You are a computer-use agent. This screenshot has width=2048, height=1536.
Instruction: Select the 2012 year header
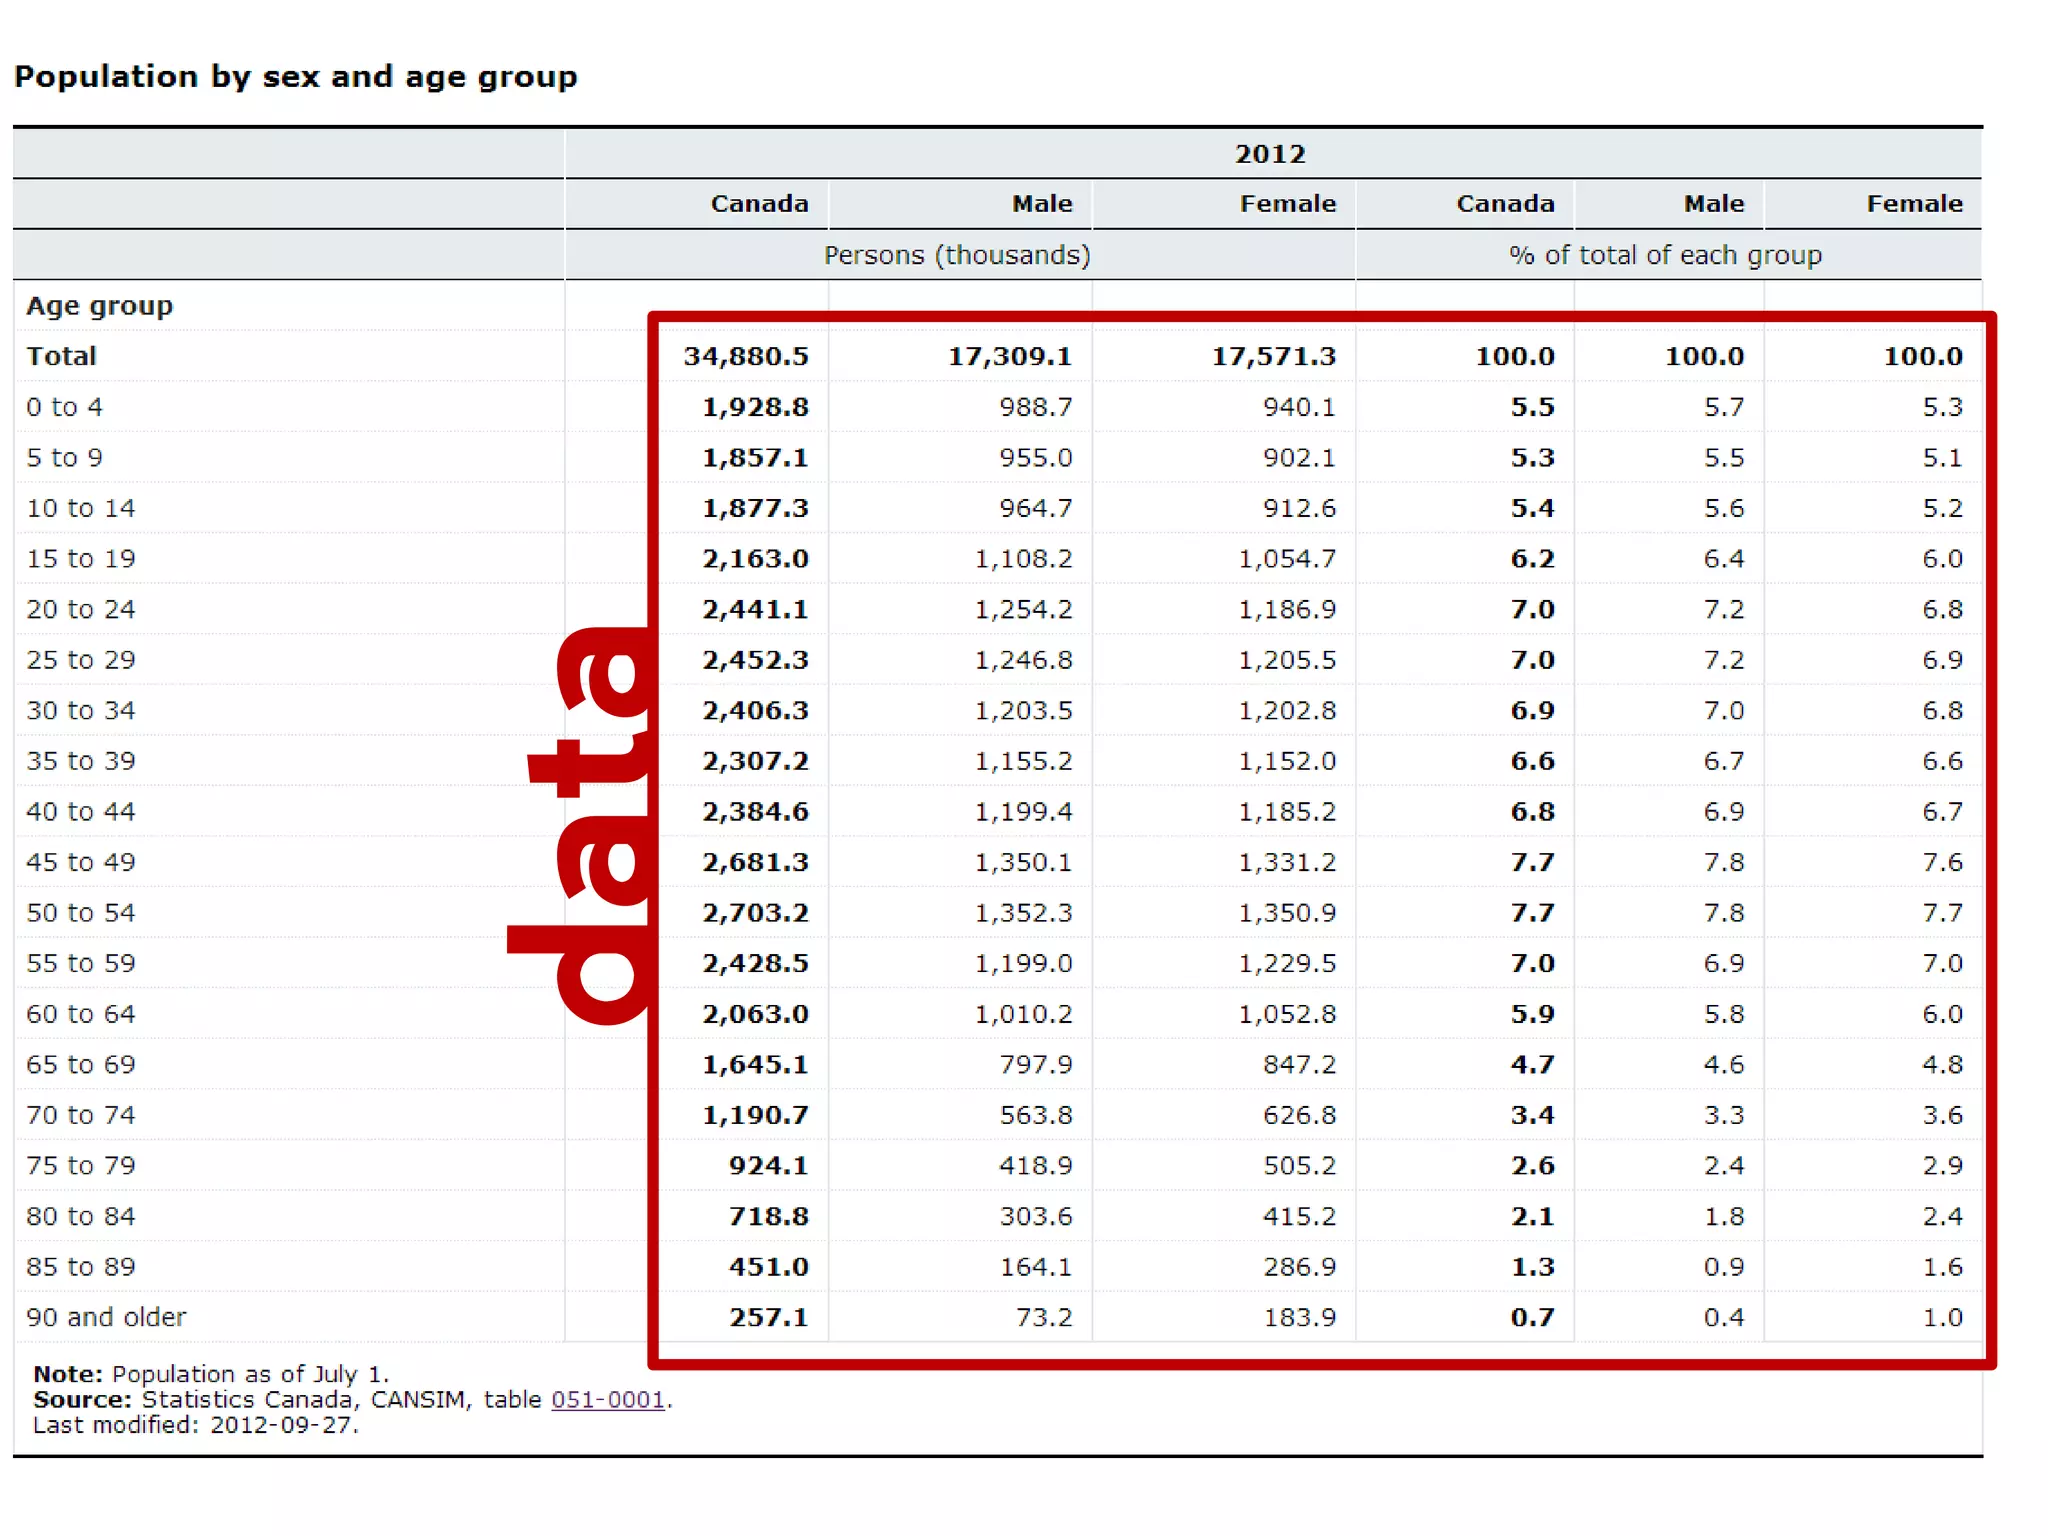point(1270,154)
